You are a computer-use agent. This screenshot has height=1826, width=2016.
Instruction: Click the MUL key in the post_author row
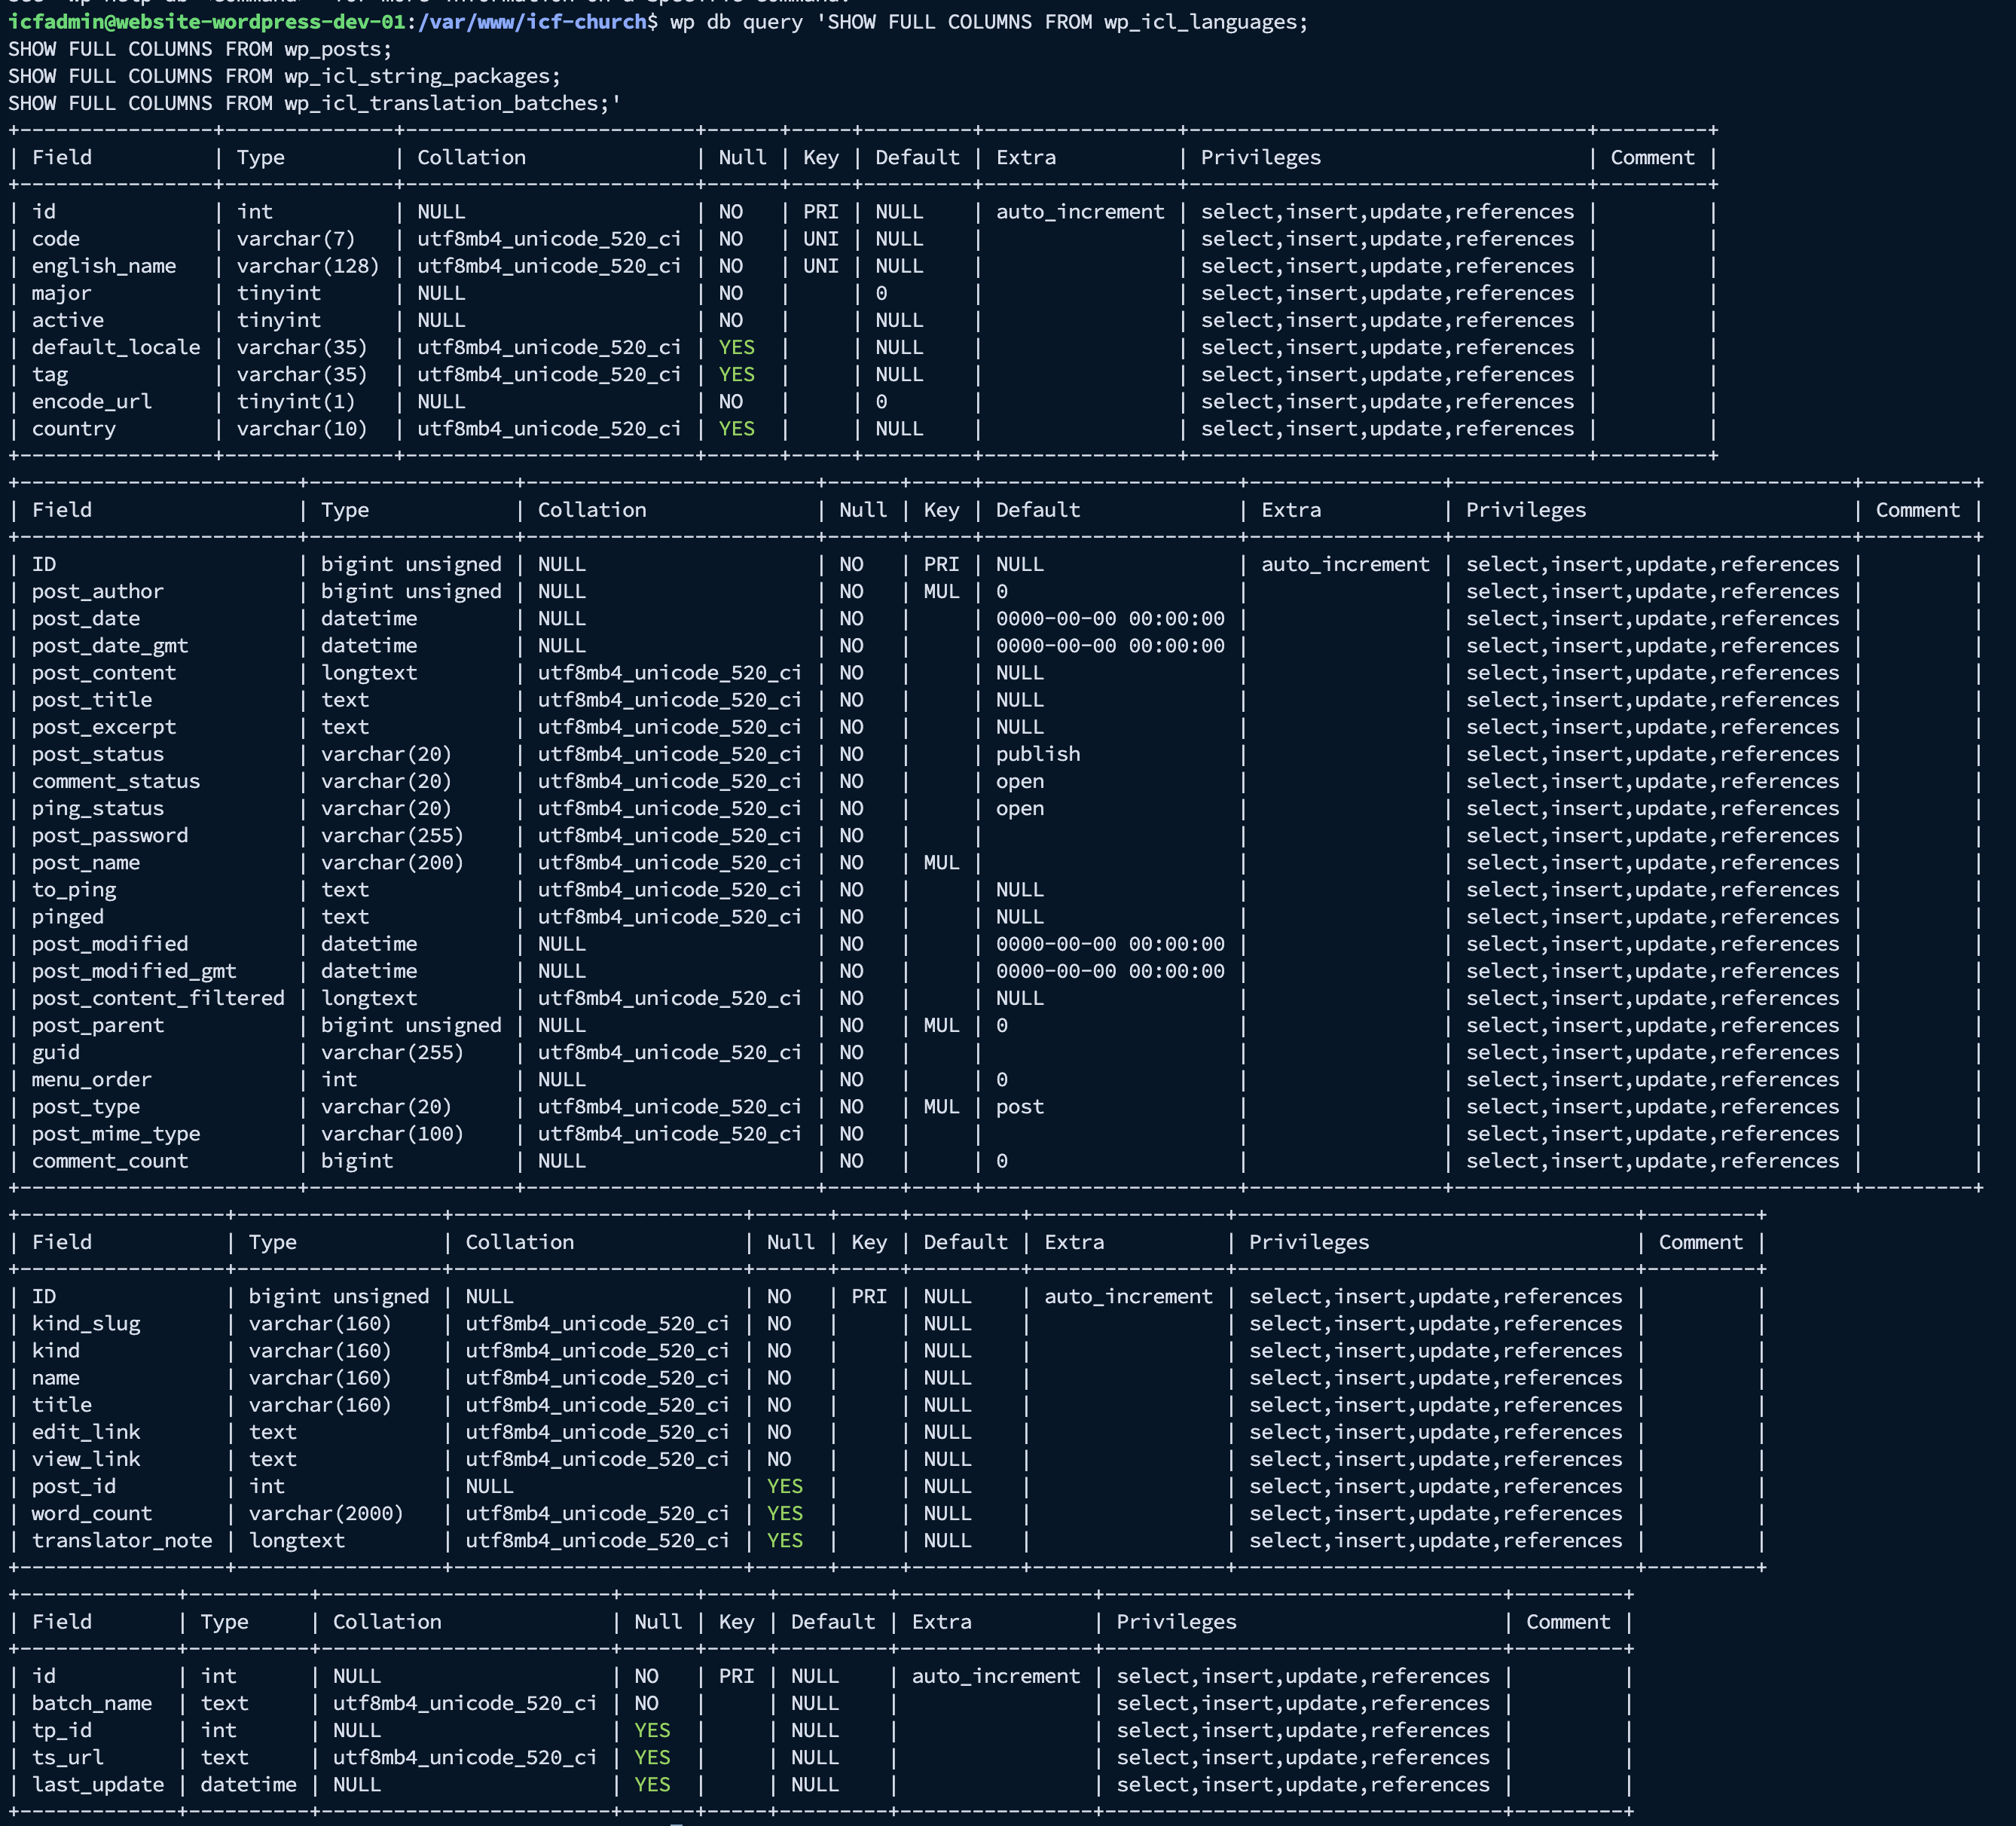click(x=941, y=591)
